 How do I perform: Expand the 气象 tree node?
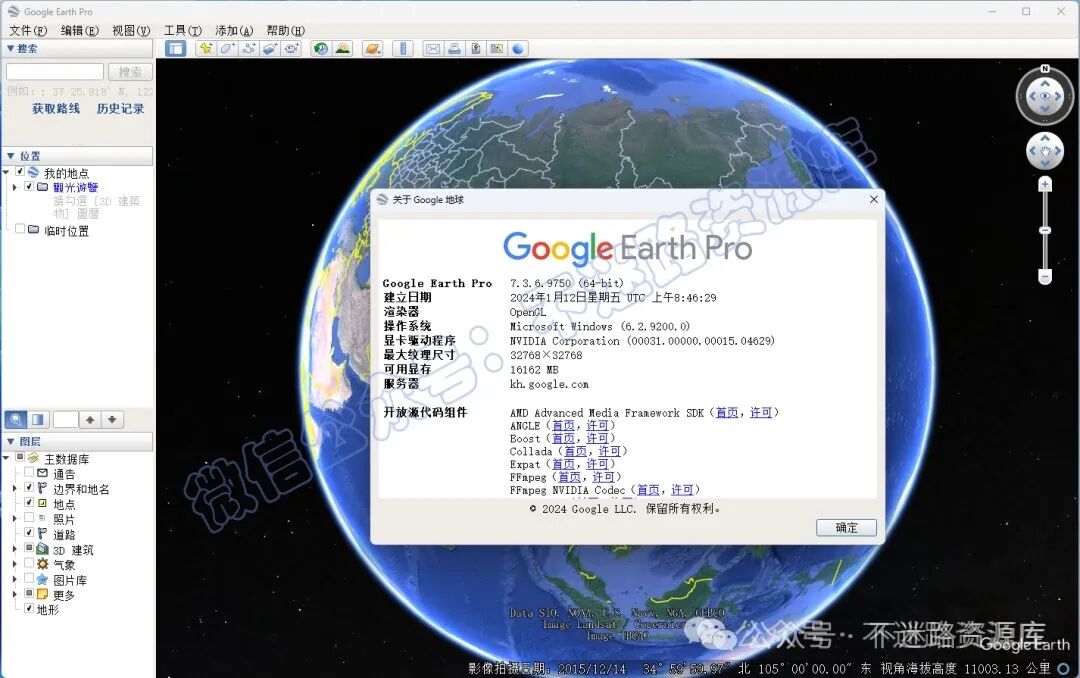[14, 564]
